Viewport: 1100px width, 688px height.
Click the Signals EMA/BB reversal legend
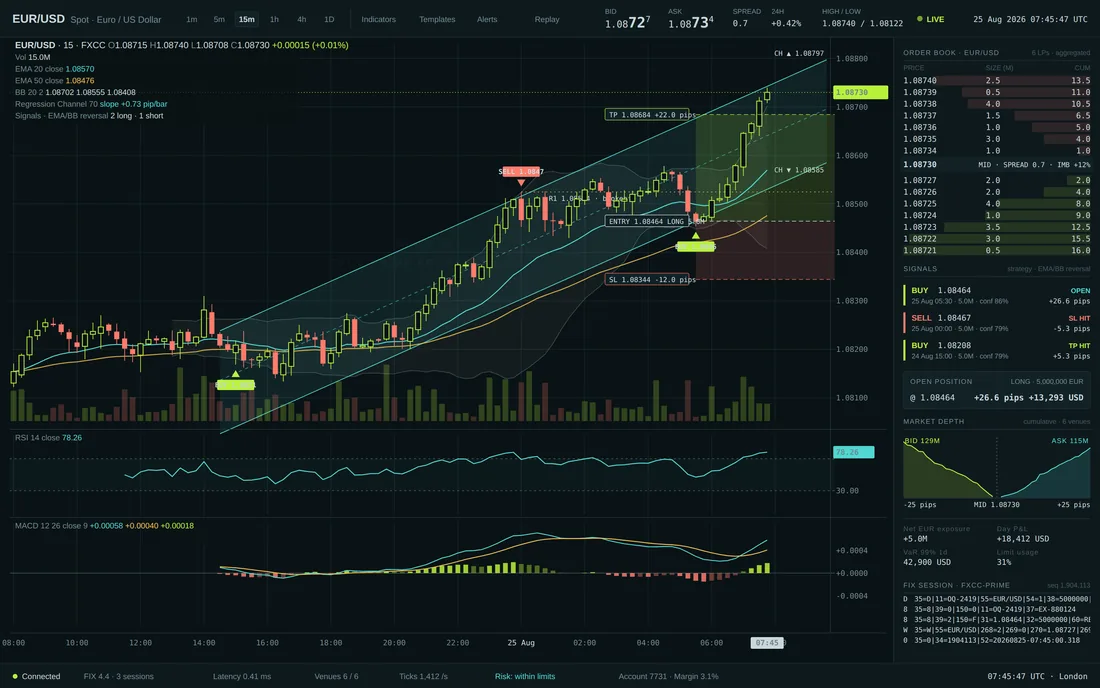coord(89,116)
